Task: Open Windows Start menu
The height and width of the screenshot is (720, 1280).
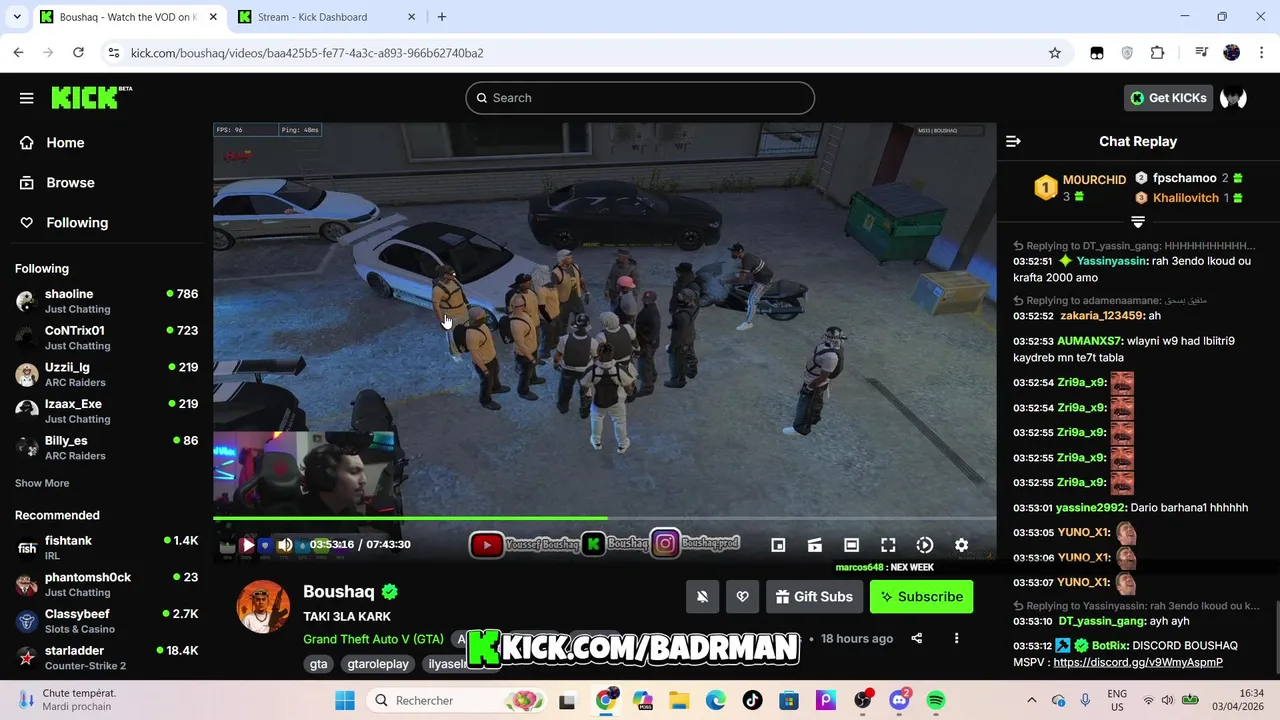Action: (x=345, y=701)
